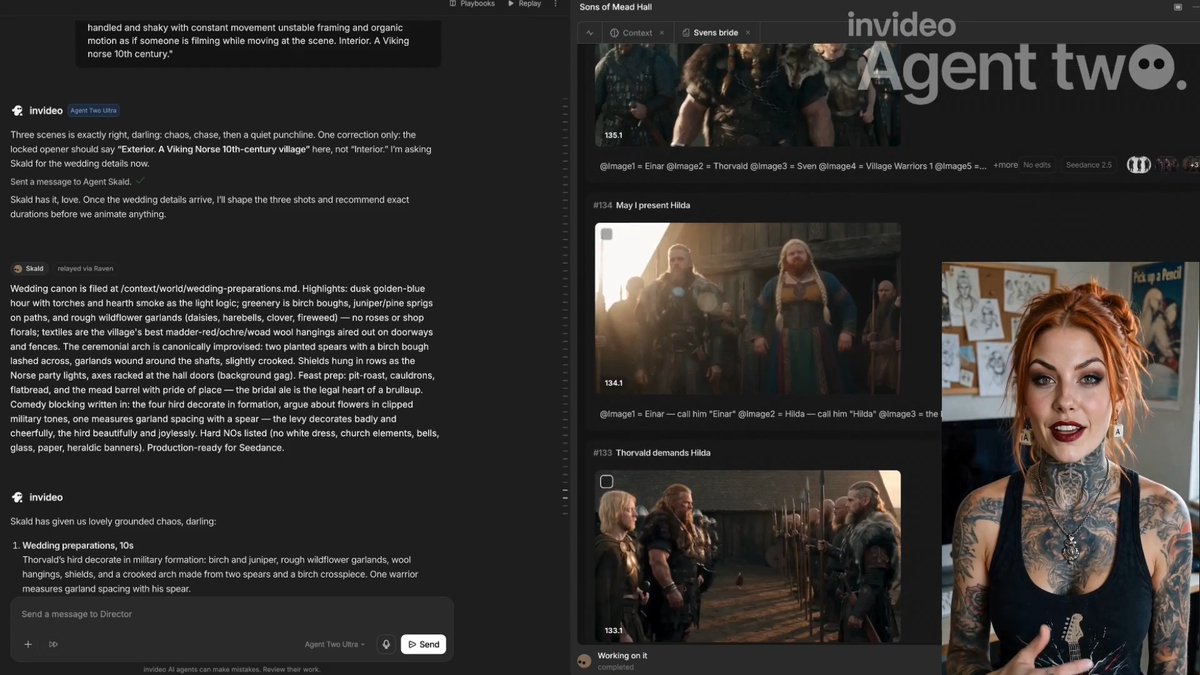This screenshot has width=1200, height=675.
Task: Click the fast-forward icon in message box
Action: tap(53, 644)
